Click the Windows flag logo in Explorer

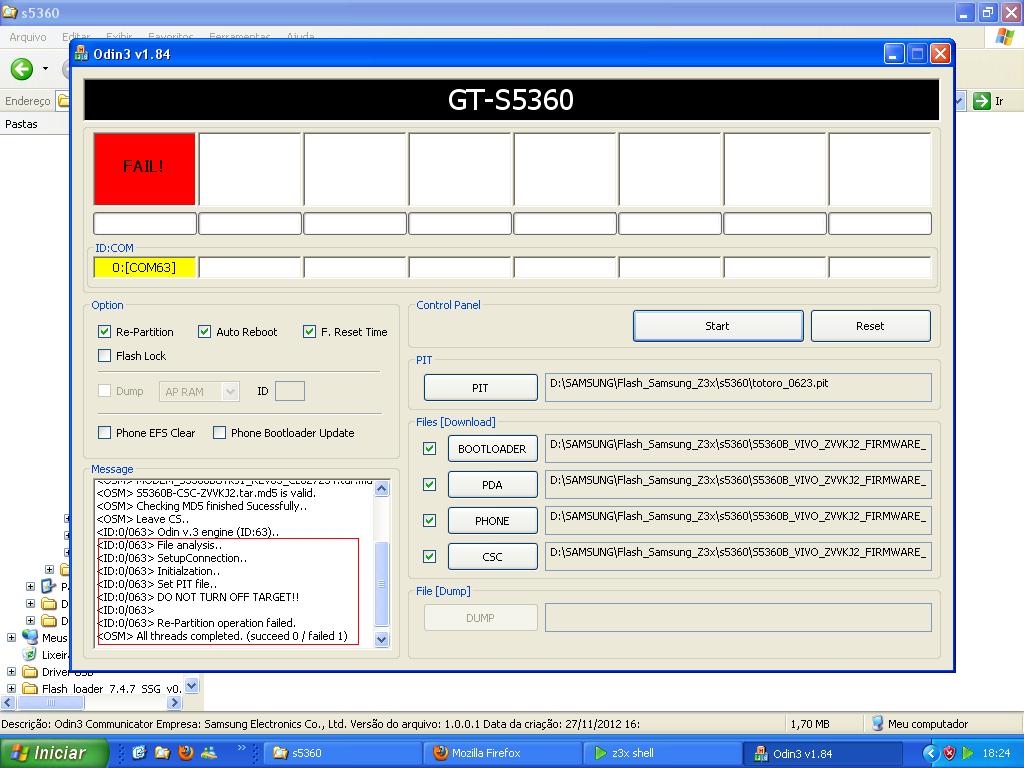click(1004, 37)
